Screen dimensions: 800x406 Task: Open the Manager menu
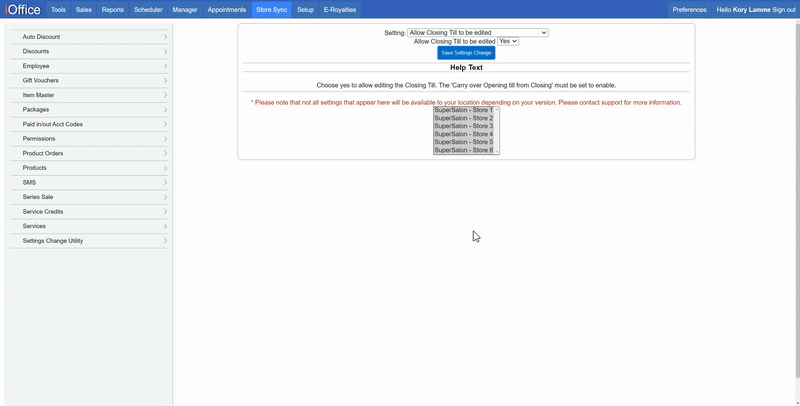(185, 10)
